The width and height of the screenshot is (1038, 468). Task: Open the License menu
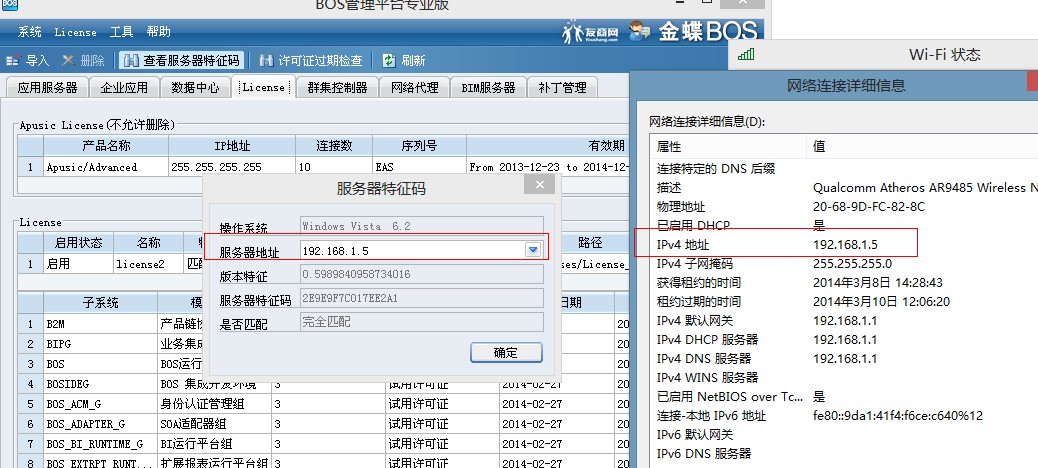click(x=75, y=32)
